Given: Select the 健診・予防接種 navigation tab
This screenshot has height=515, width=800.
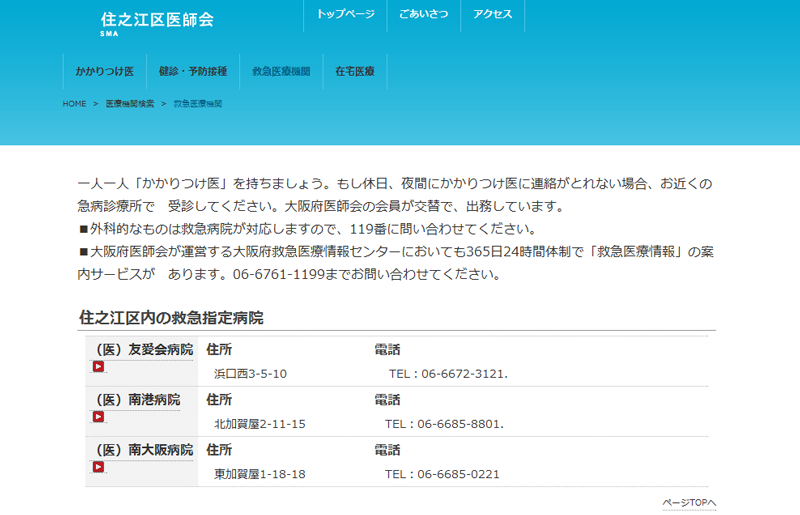Looking at the screenshot, I should [193, 72].
